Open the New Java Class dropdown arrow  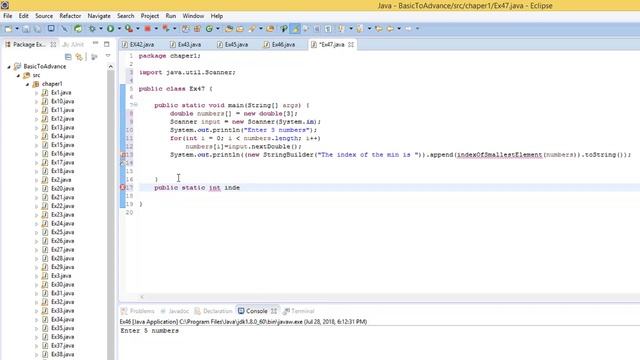pyautogui.click(x=218, y=29)
